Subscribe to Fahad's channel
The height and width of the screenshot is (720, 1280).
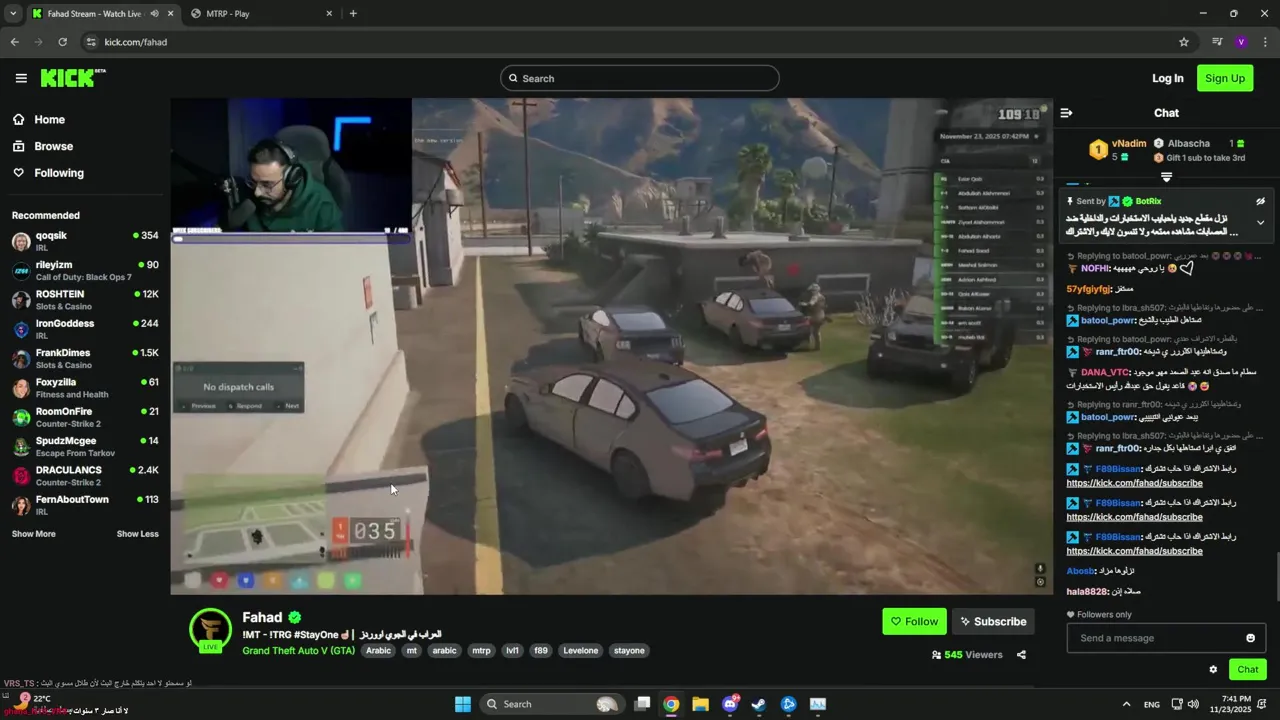[993, 621]
